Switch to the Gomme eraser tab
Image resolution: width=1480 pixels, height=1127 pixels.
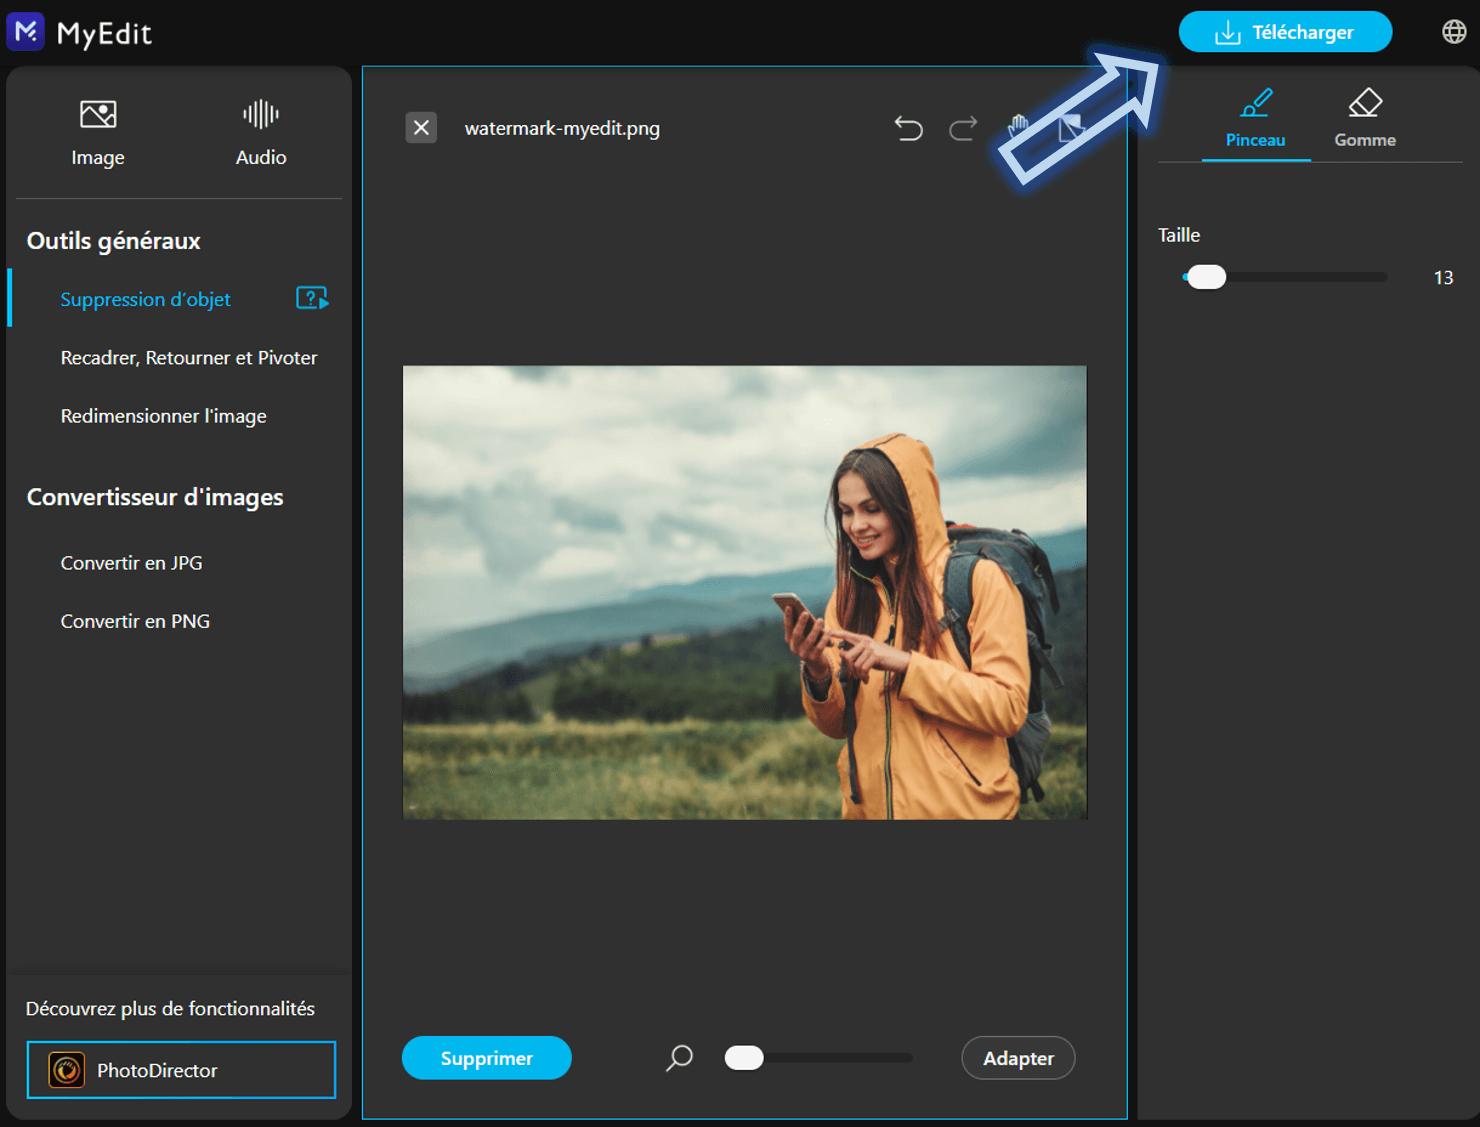(1365, 120)
